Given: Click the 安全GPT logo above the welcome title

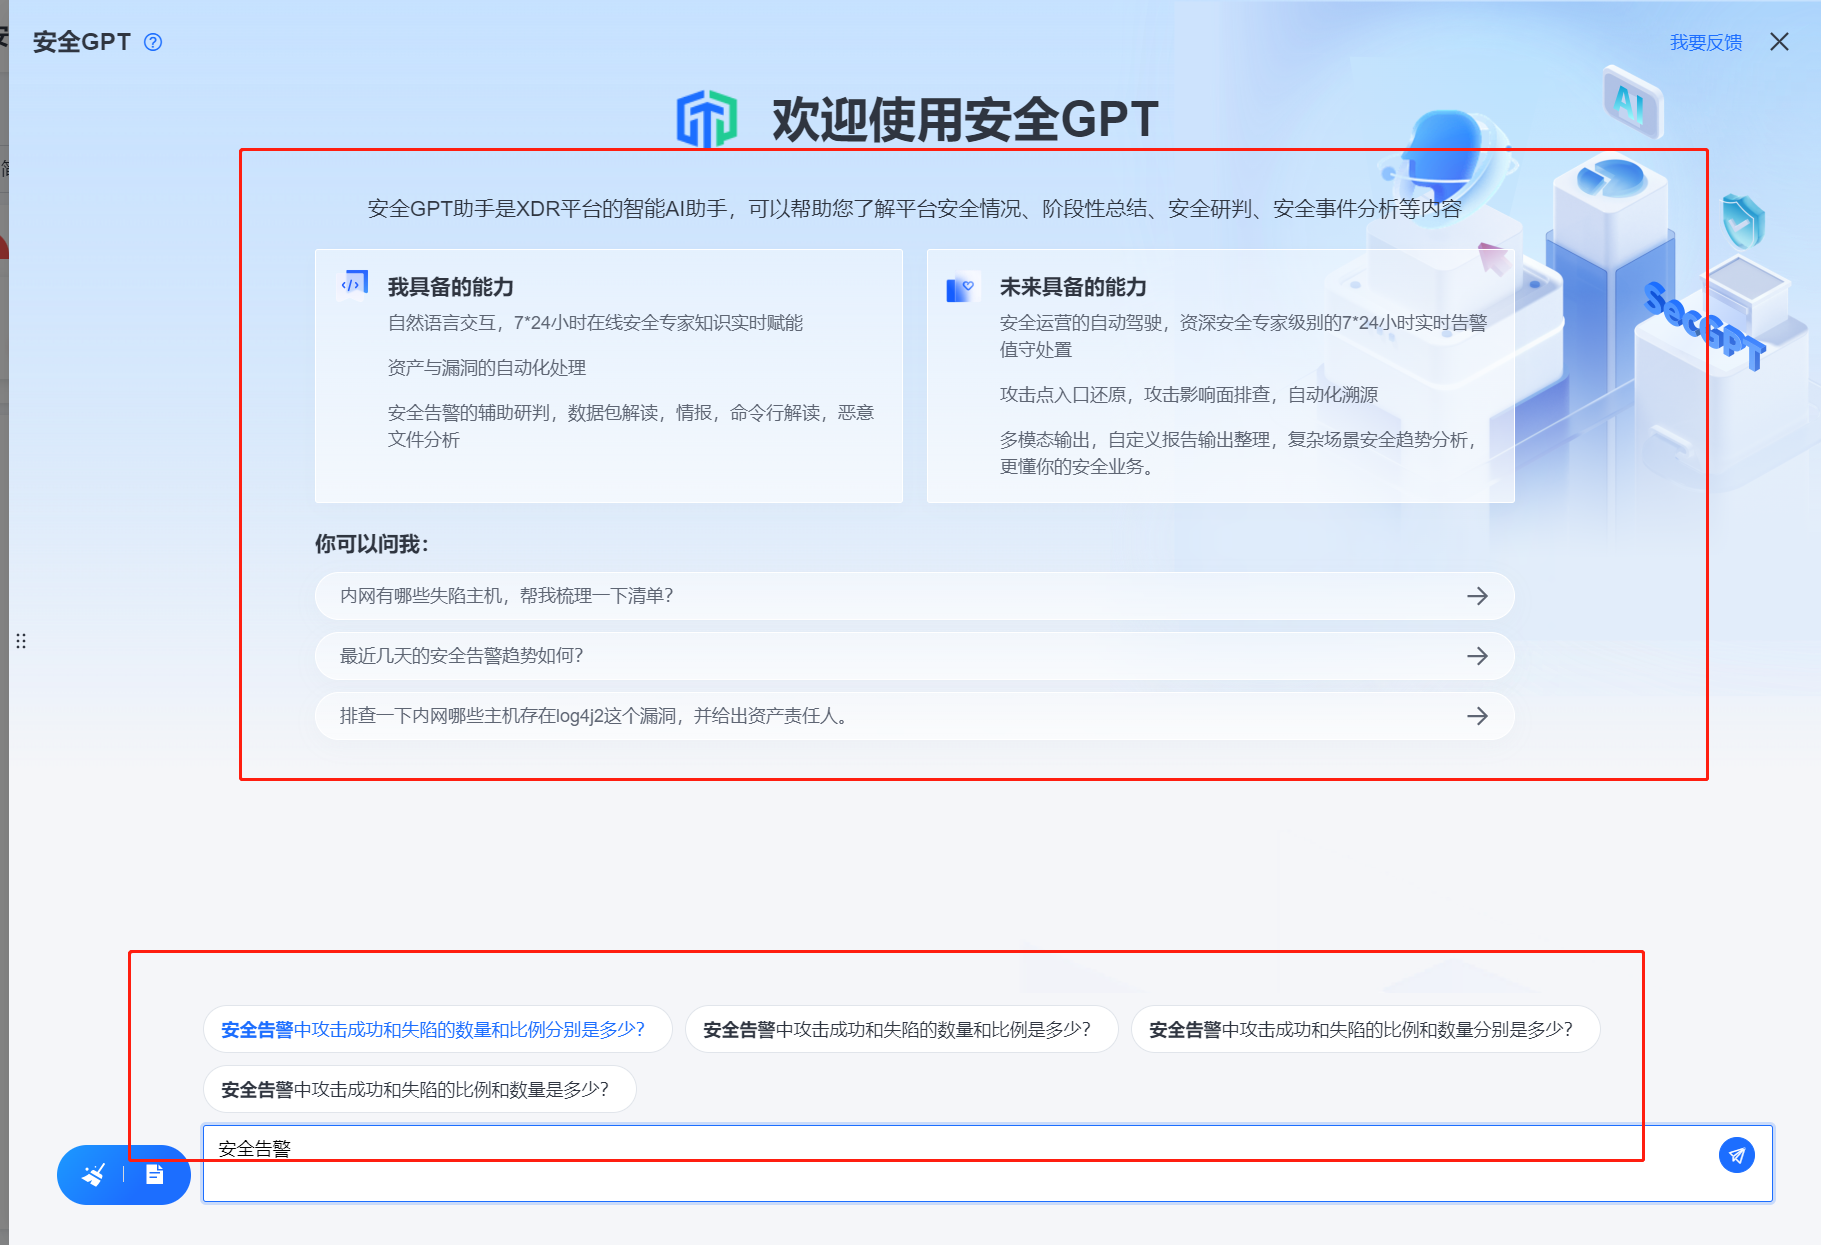Looking at the screenshot, I should (707, 117).
